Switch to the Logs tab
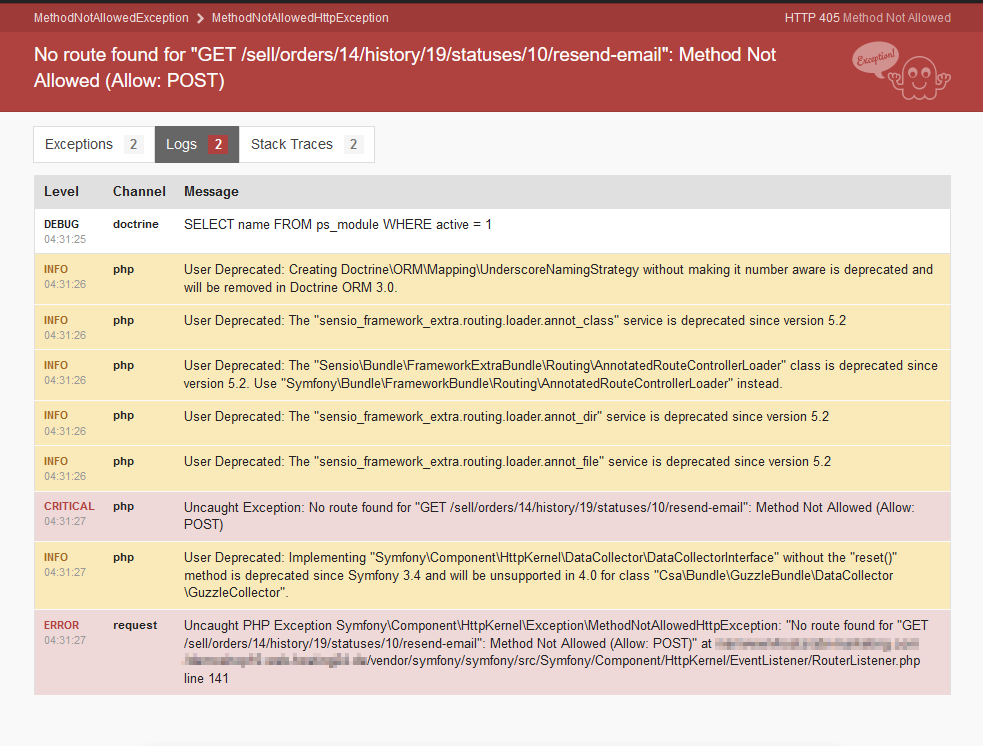The image size is (983, 746). pyautogui.click(x=197, y=144)
